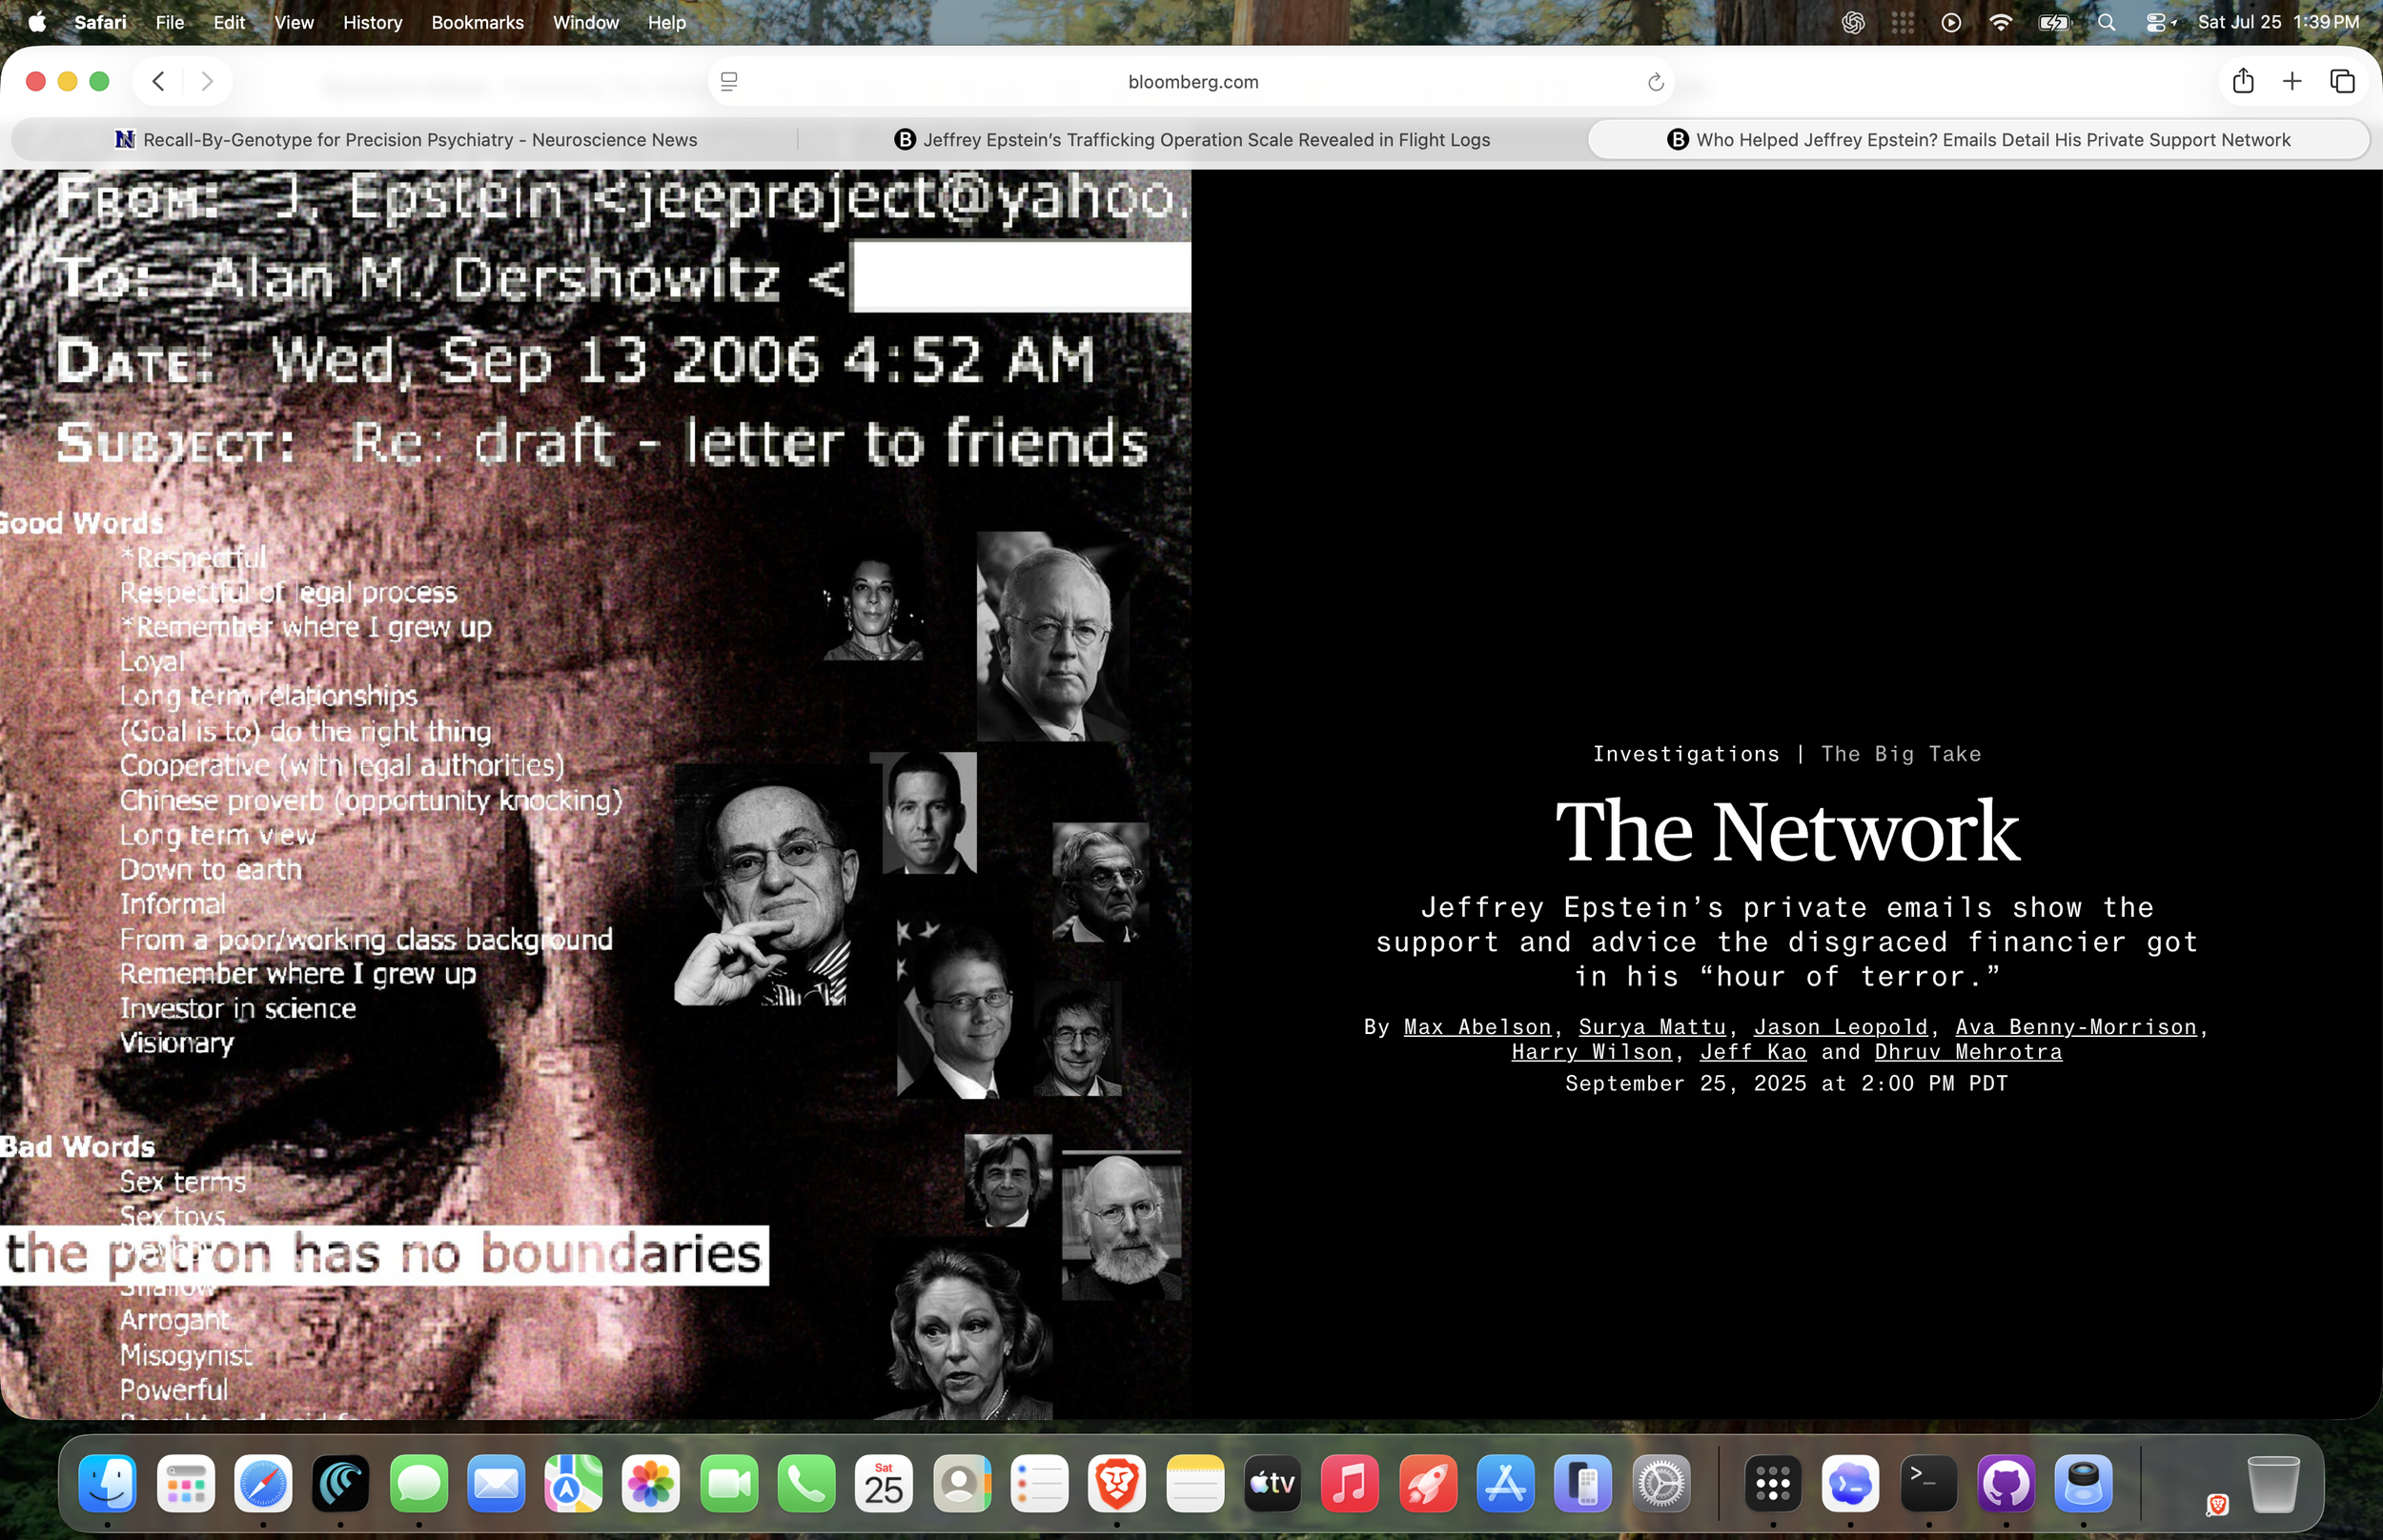Open Photos from the dock
The height and width of the screenshot is (1540, 2383).
[651, 1484]
